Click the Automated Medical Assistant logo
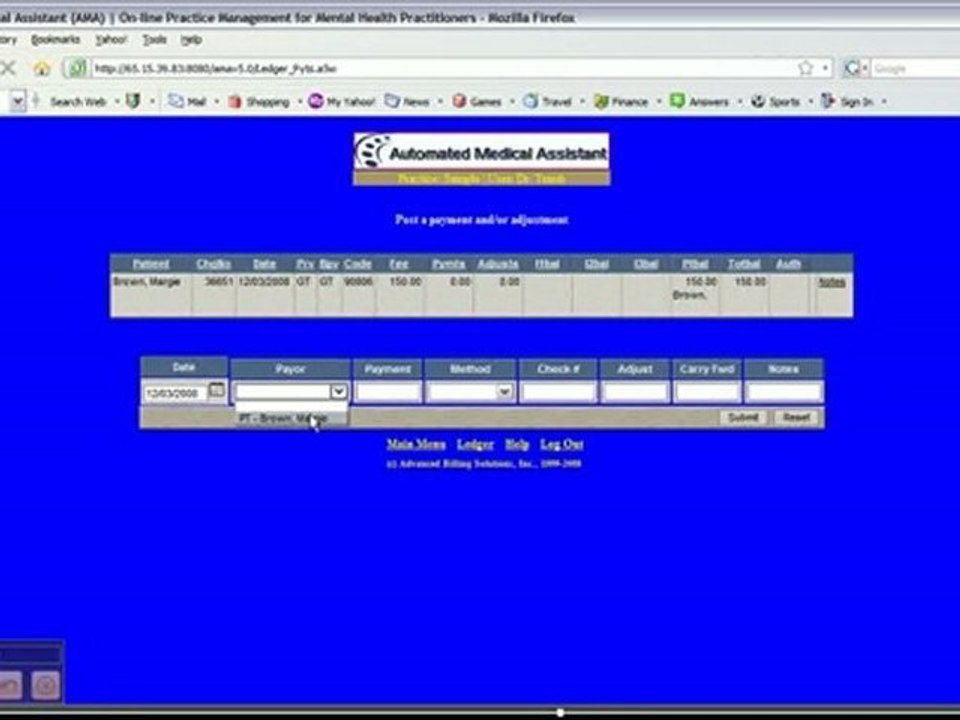Screen dimensions: 960x720 (x=481, y=151)
